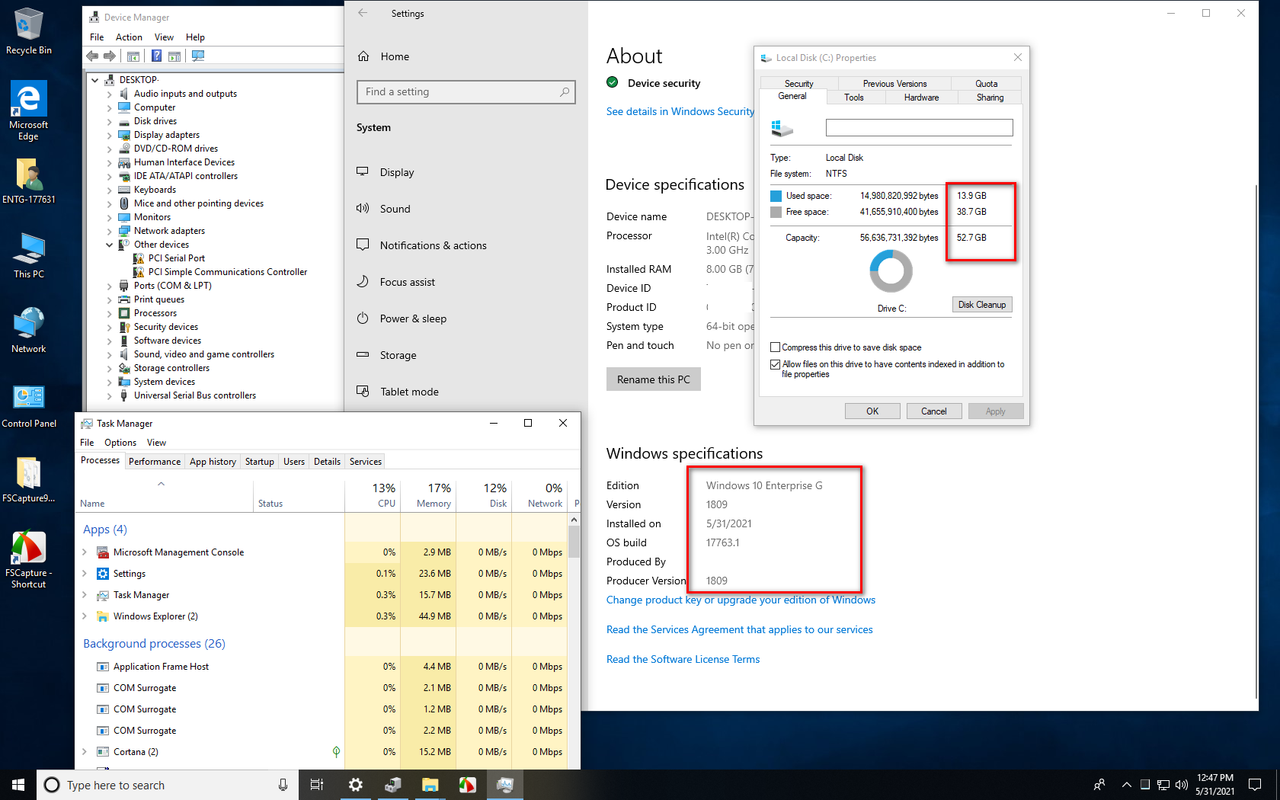Image resolution: width=1280 pixels, height=800 pixels.
Task: Switch to Startup tab in Task Manager
Action: tap(260, 461)
